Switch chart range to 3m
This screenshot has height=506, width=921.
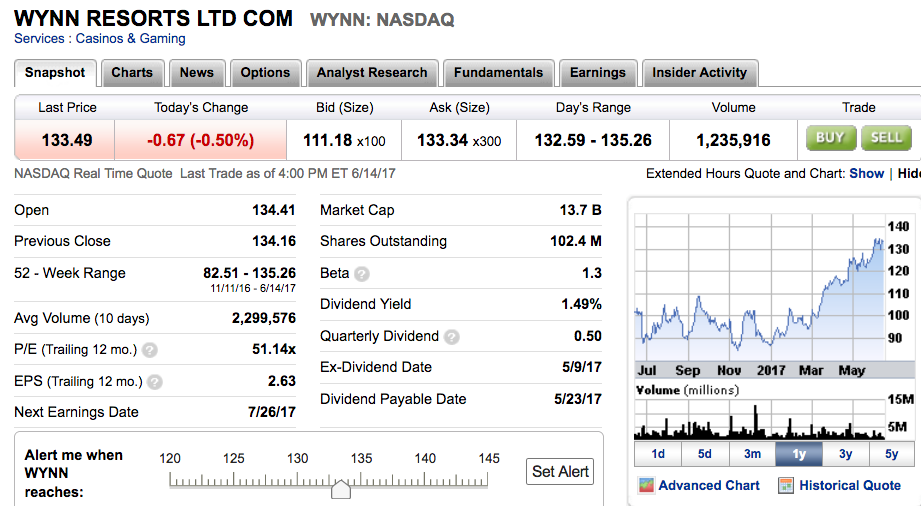point(752,453)
